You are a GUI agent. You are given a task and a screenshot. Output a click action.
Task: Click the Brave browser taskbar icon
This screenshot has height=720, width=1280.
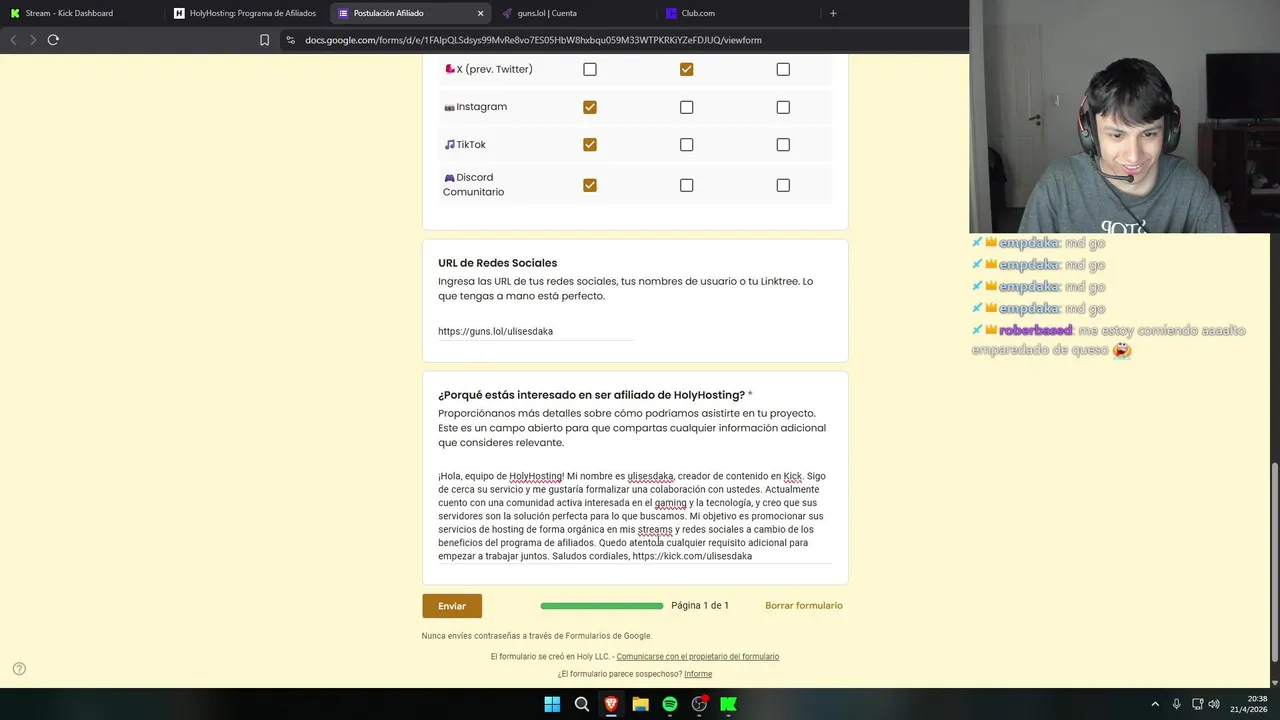click(611, 704)
